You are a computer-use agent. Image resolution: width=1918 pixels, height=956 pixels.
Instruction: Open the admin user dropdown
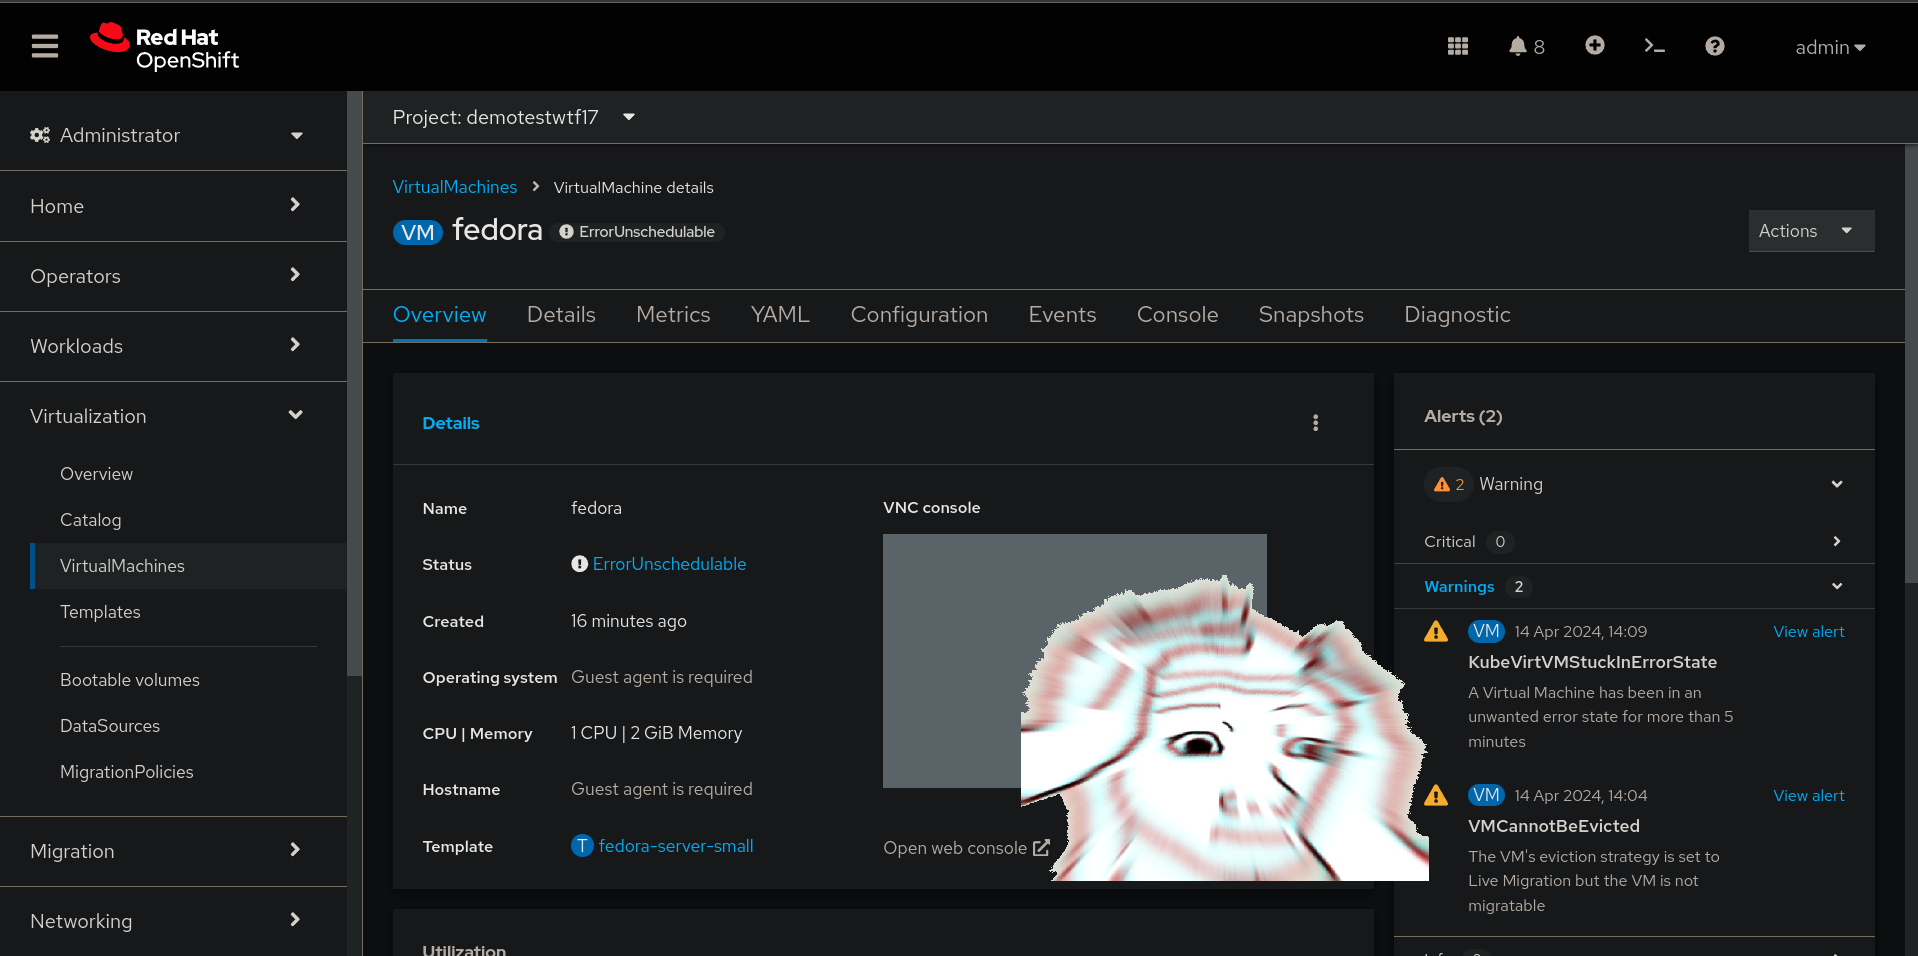pyautogui.click(x=1829, y=47)
